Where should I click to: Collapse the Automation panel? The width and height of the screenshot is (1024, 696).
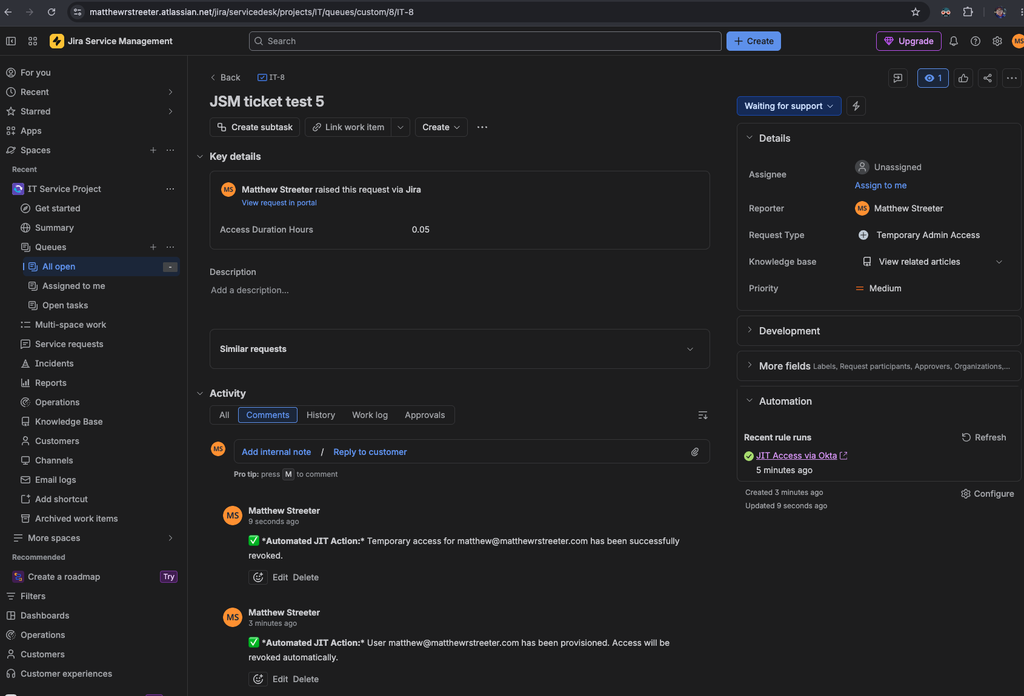[x=750, y=401]
